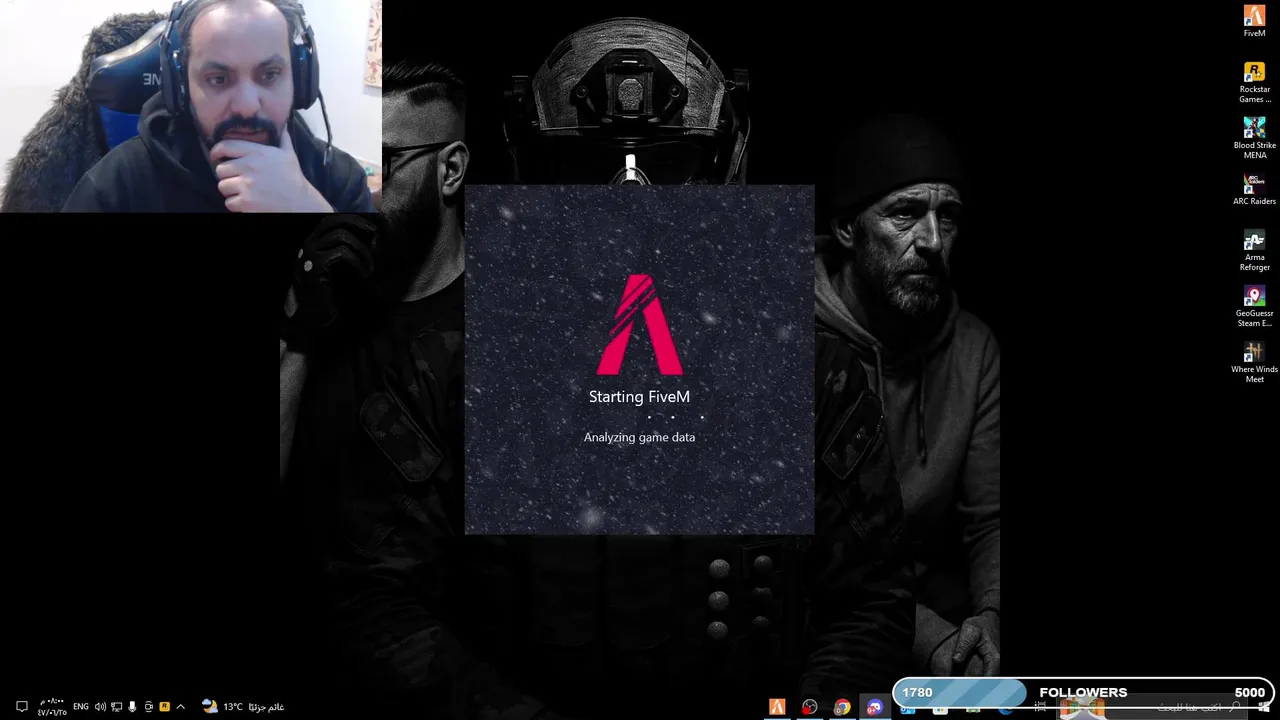Image resolution: width=1280 pixels, height=720 pixels.
Task: Click the followers goal progress bar
Action: point(1085,692)
